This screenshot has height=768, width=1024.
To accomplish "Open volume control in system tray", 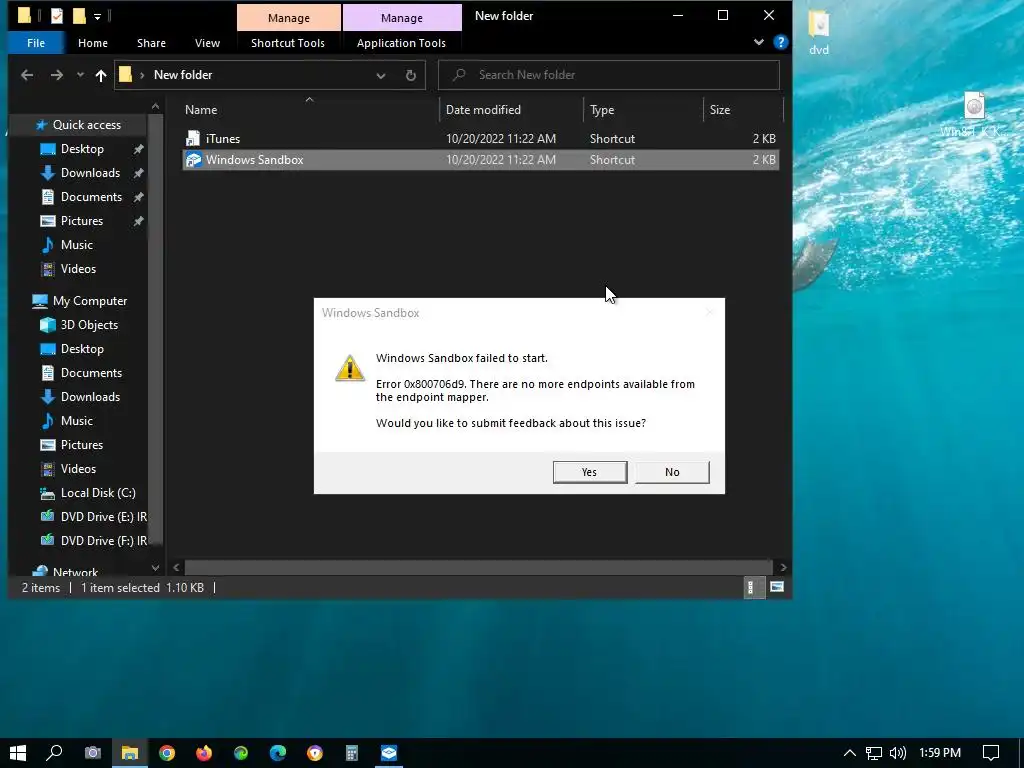I will point(898,753).
